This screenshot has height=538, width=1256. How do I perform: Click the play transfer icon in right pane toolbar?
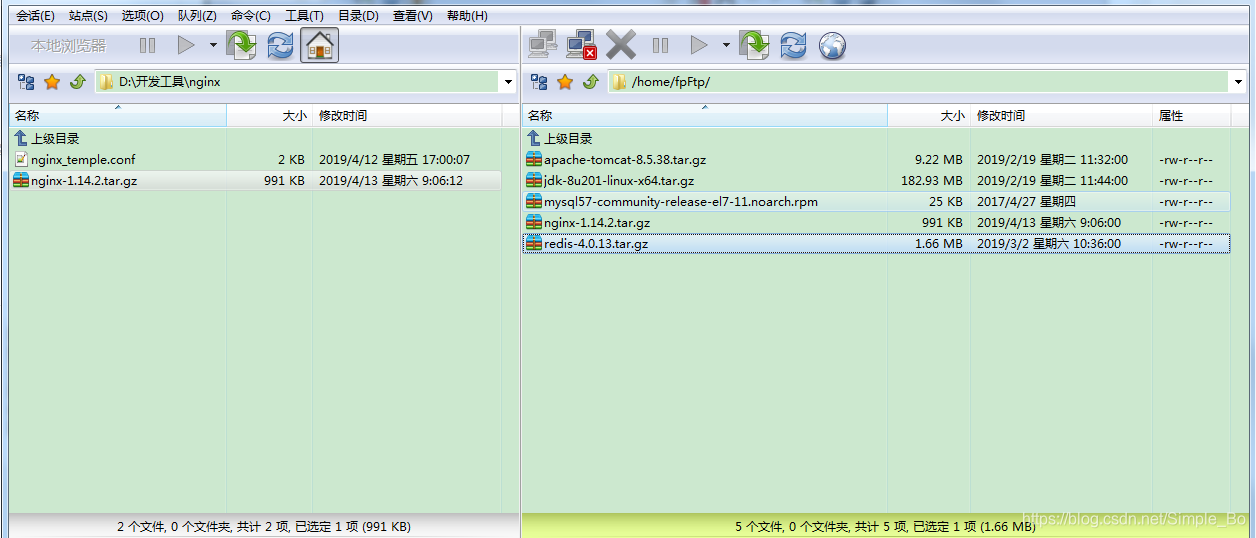pyautogui.click(x=699, y=45)
